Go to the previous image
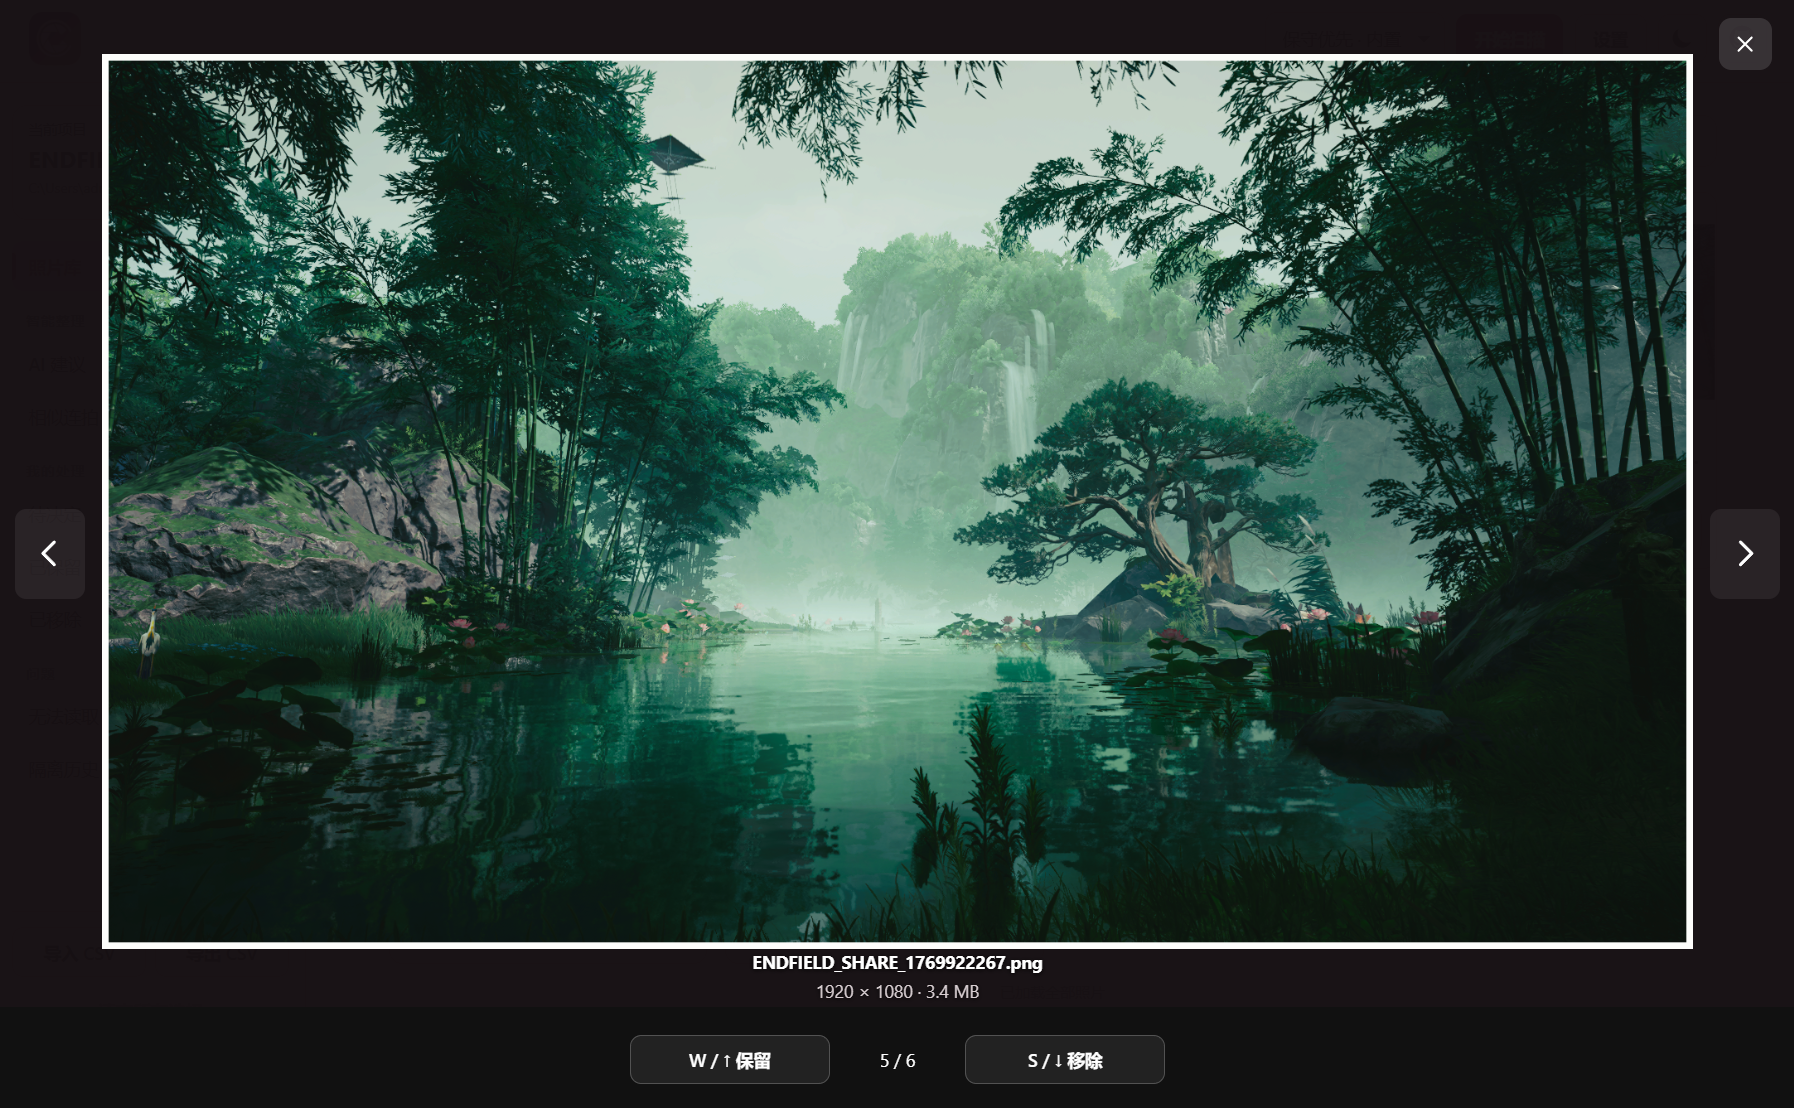 (50, 554)
